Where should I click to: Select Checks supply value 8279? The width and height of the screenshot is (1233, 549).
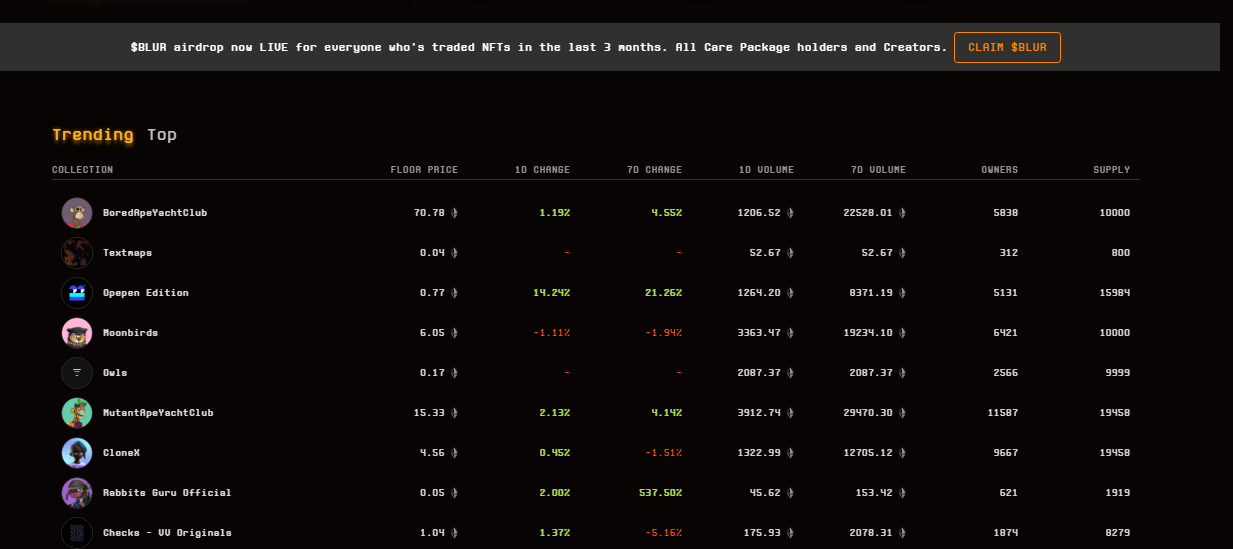pos(1118,533)
